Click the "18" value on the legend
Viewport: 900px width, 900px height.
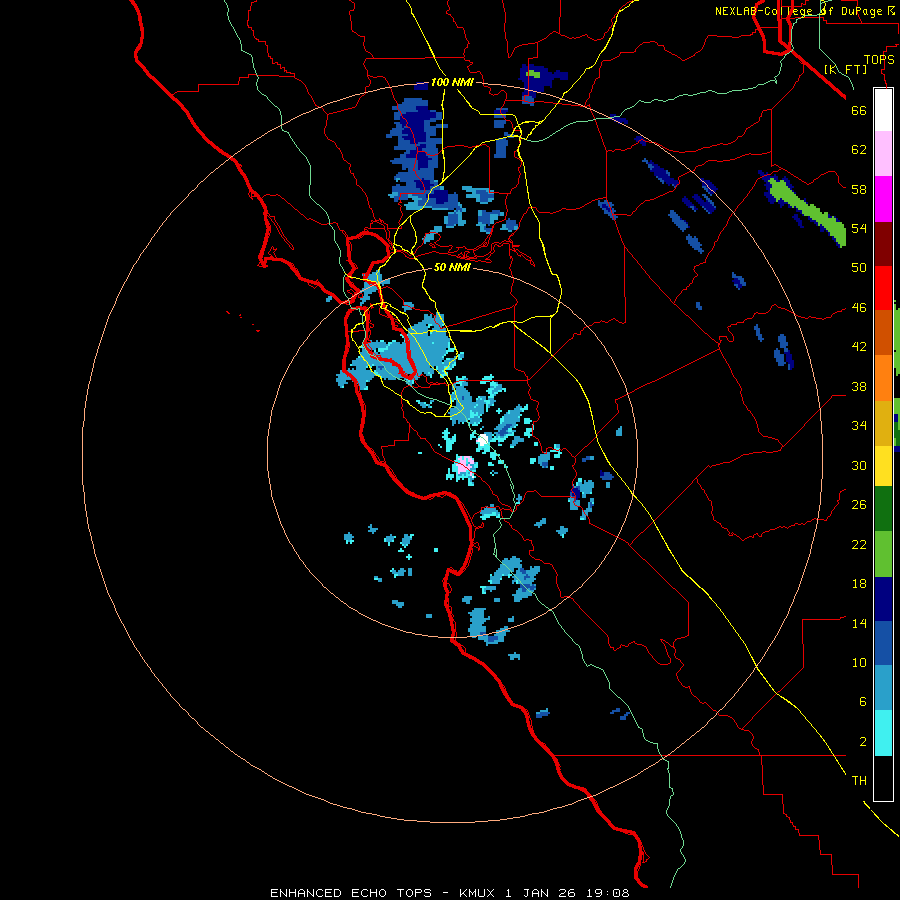coord(859,584)
